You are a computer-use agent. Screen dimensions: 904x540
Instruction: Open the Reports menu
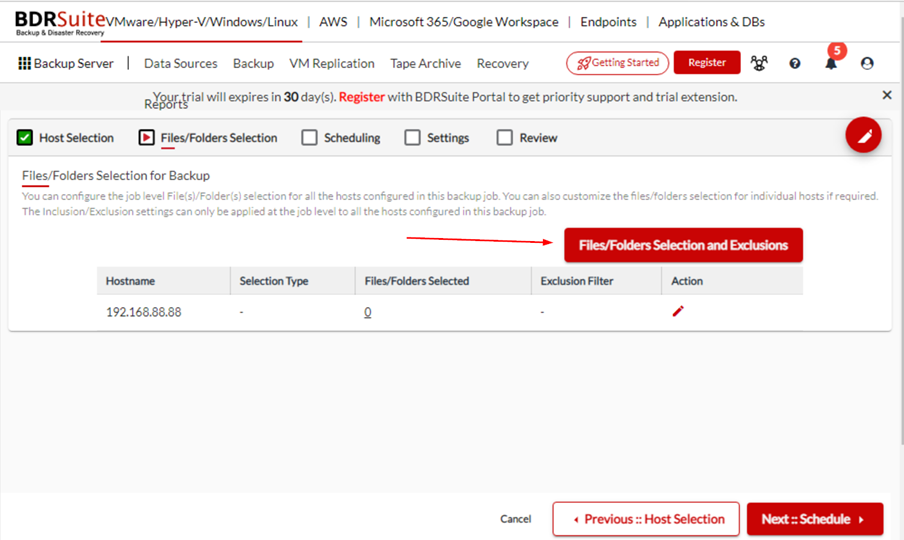[x=166, y=104]
